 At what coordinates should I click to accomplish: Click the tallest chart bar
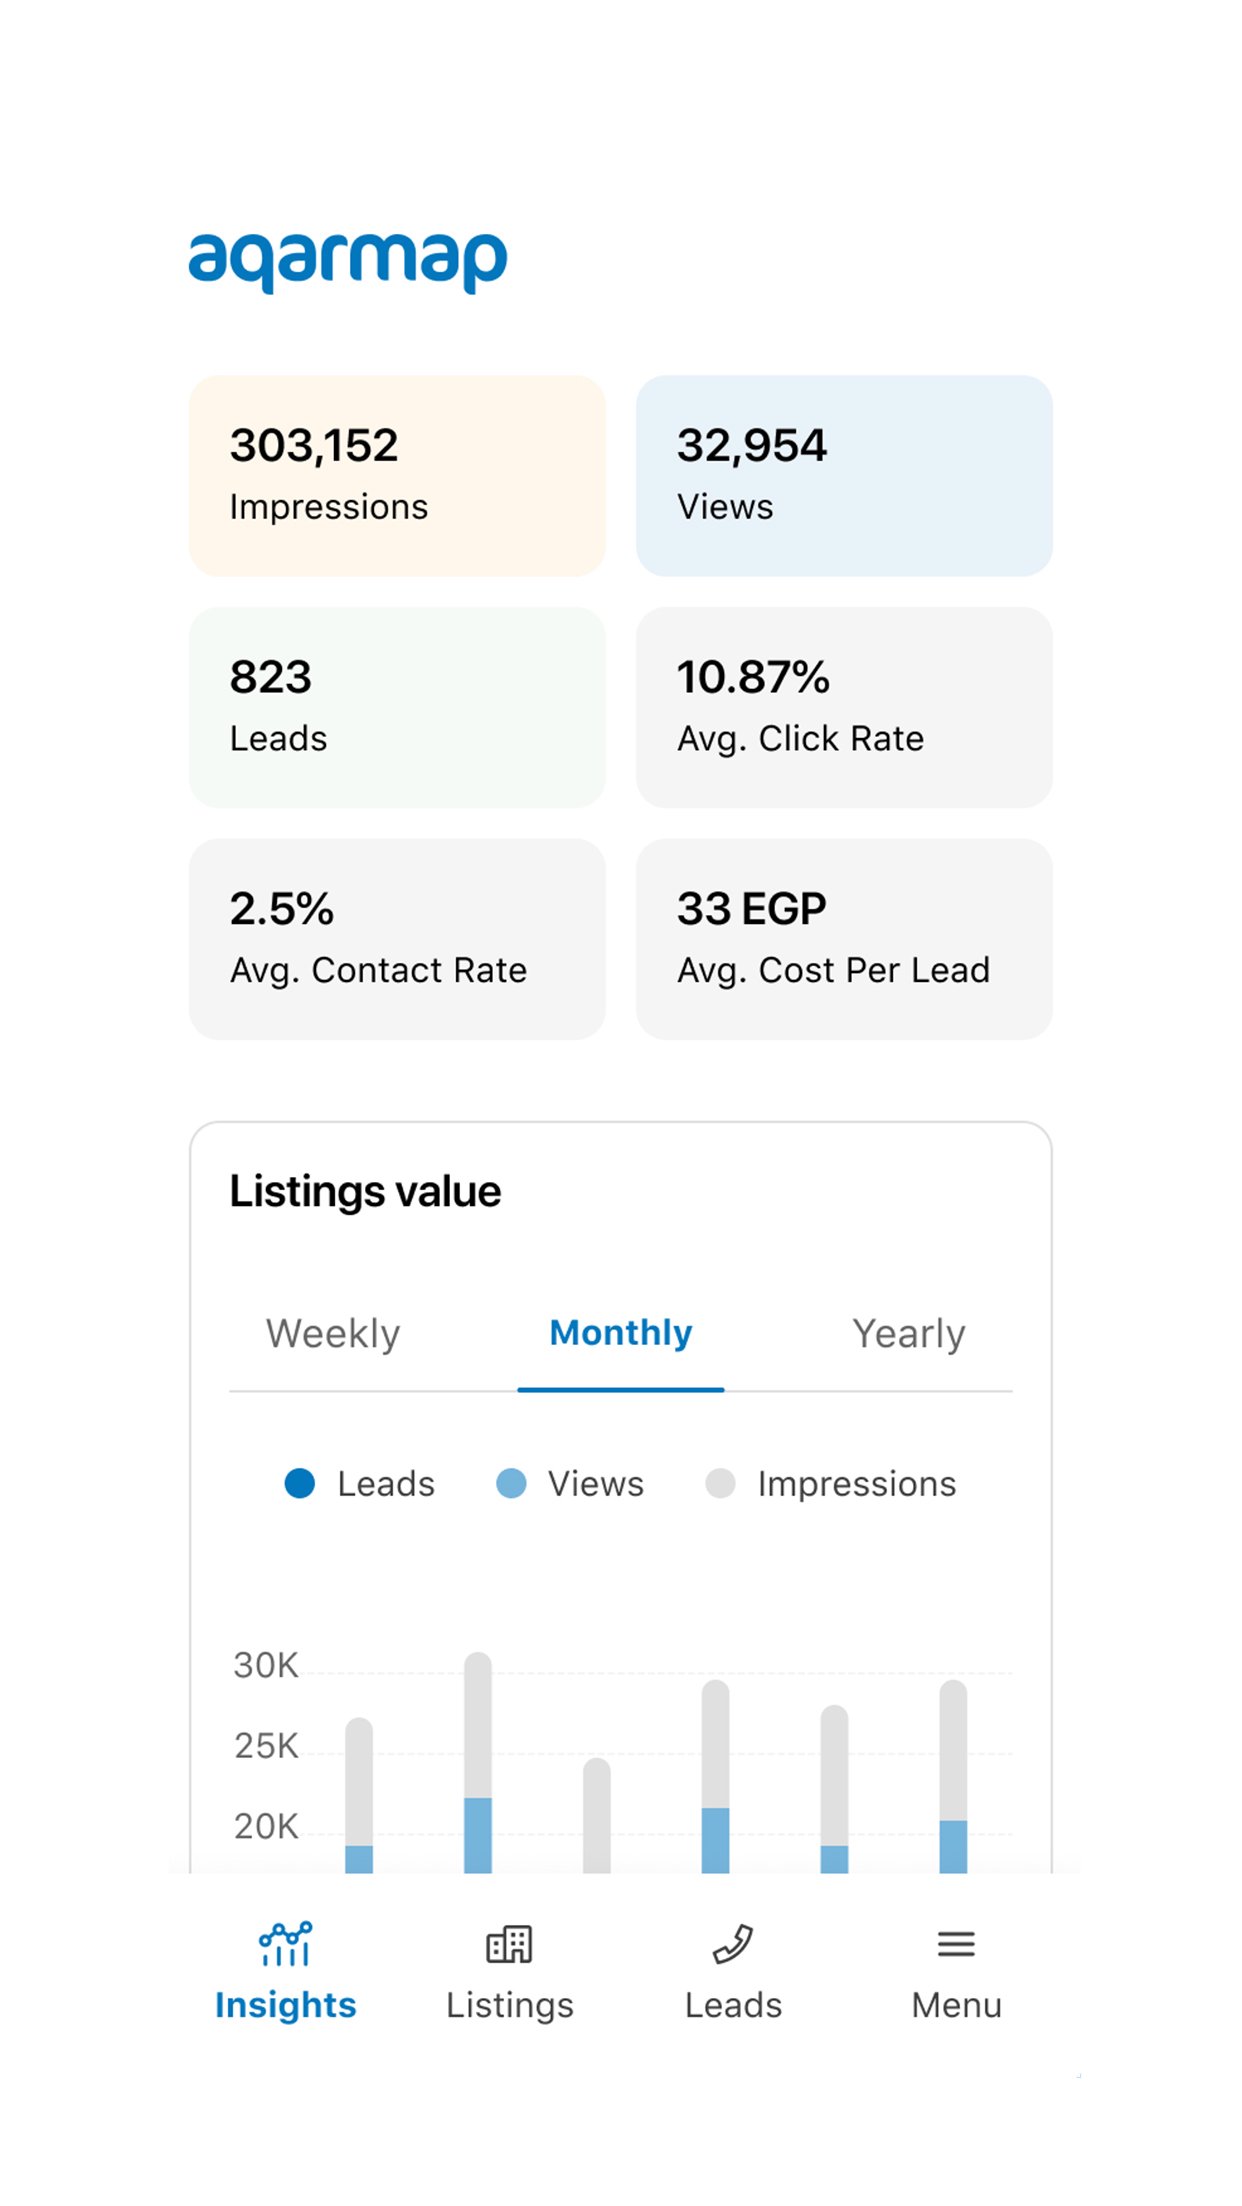pyautogui.click(x=478, y=1760)
